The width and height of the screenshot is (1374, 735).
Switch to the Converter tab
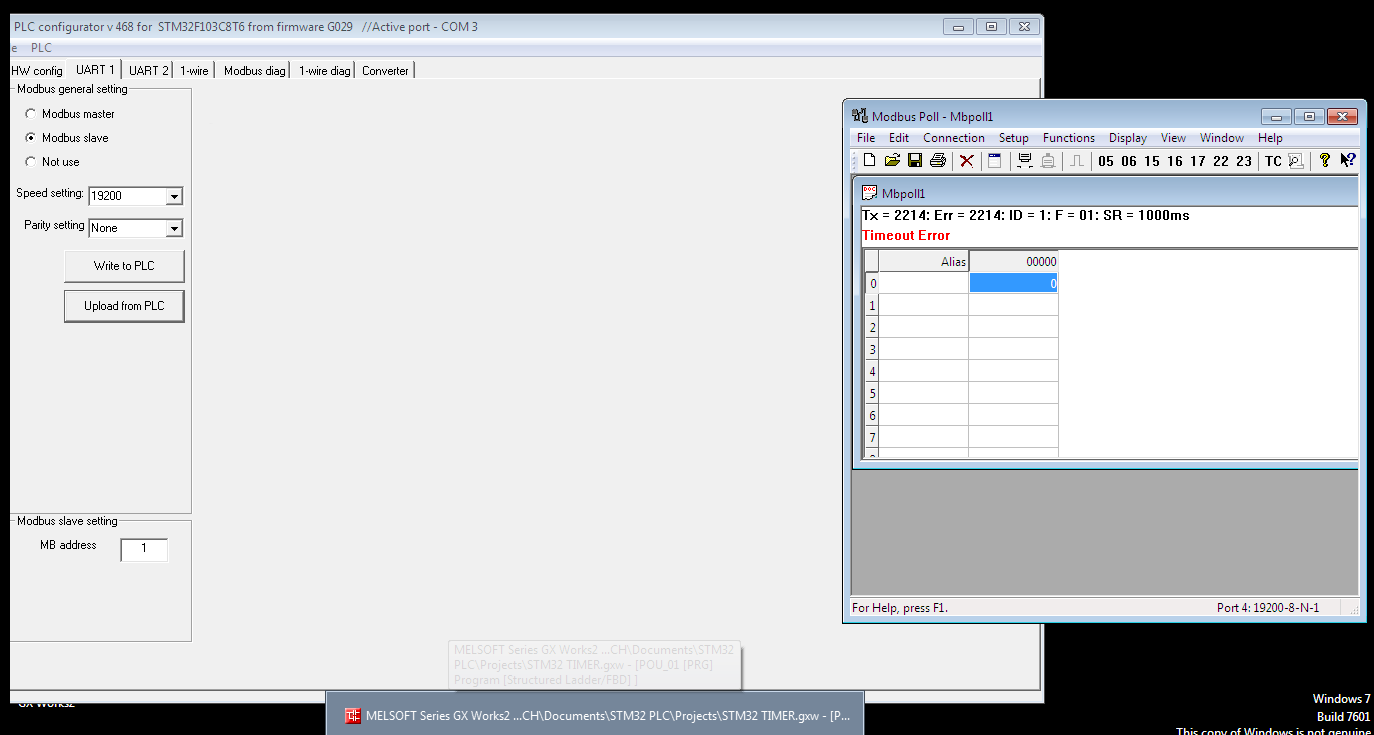[x=385, y=71]
